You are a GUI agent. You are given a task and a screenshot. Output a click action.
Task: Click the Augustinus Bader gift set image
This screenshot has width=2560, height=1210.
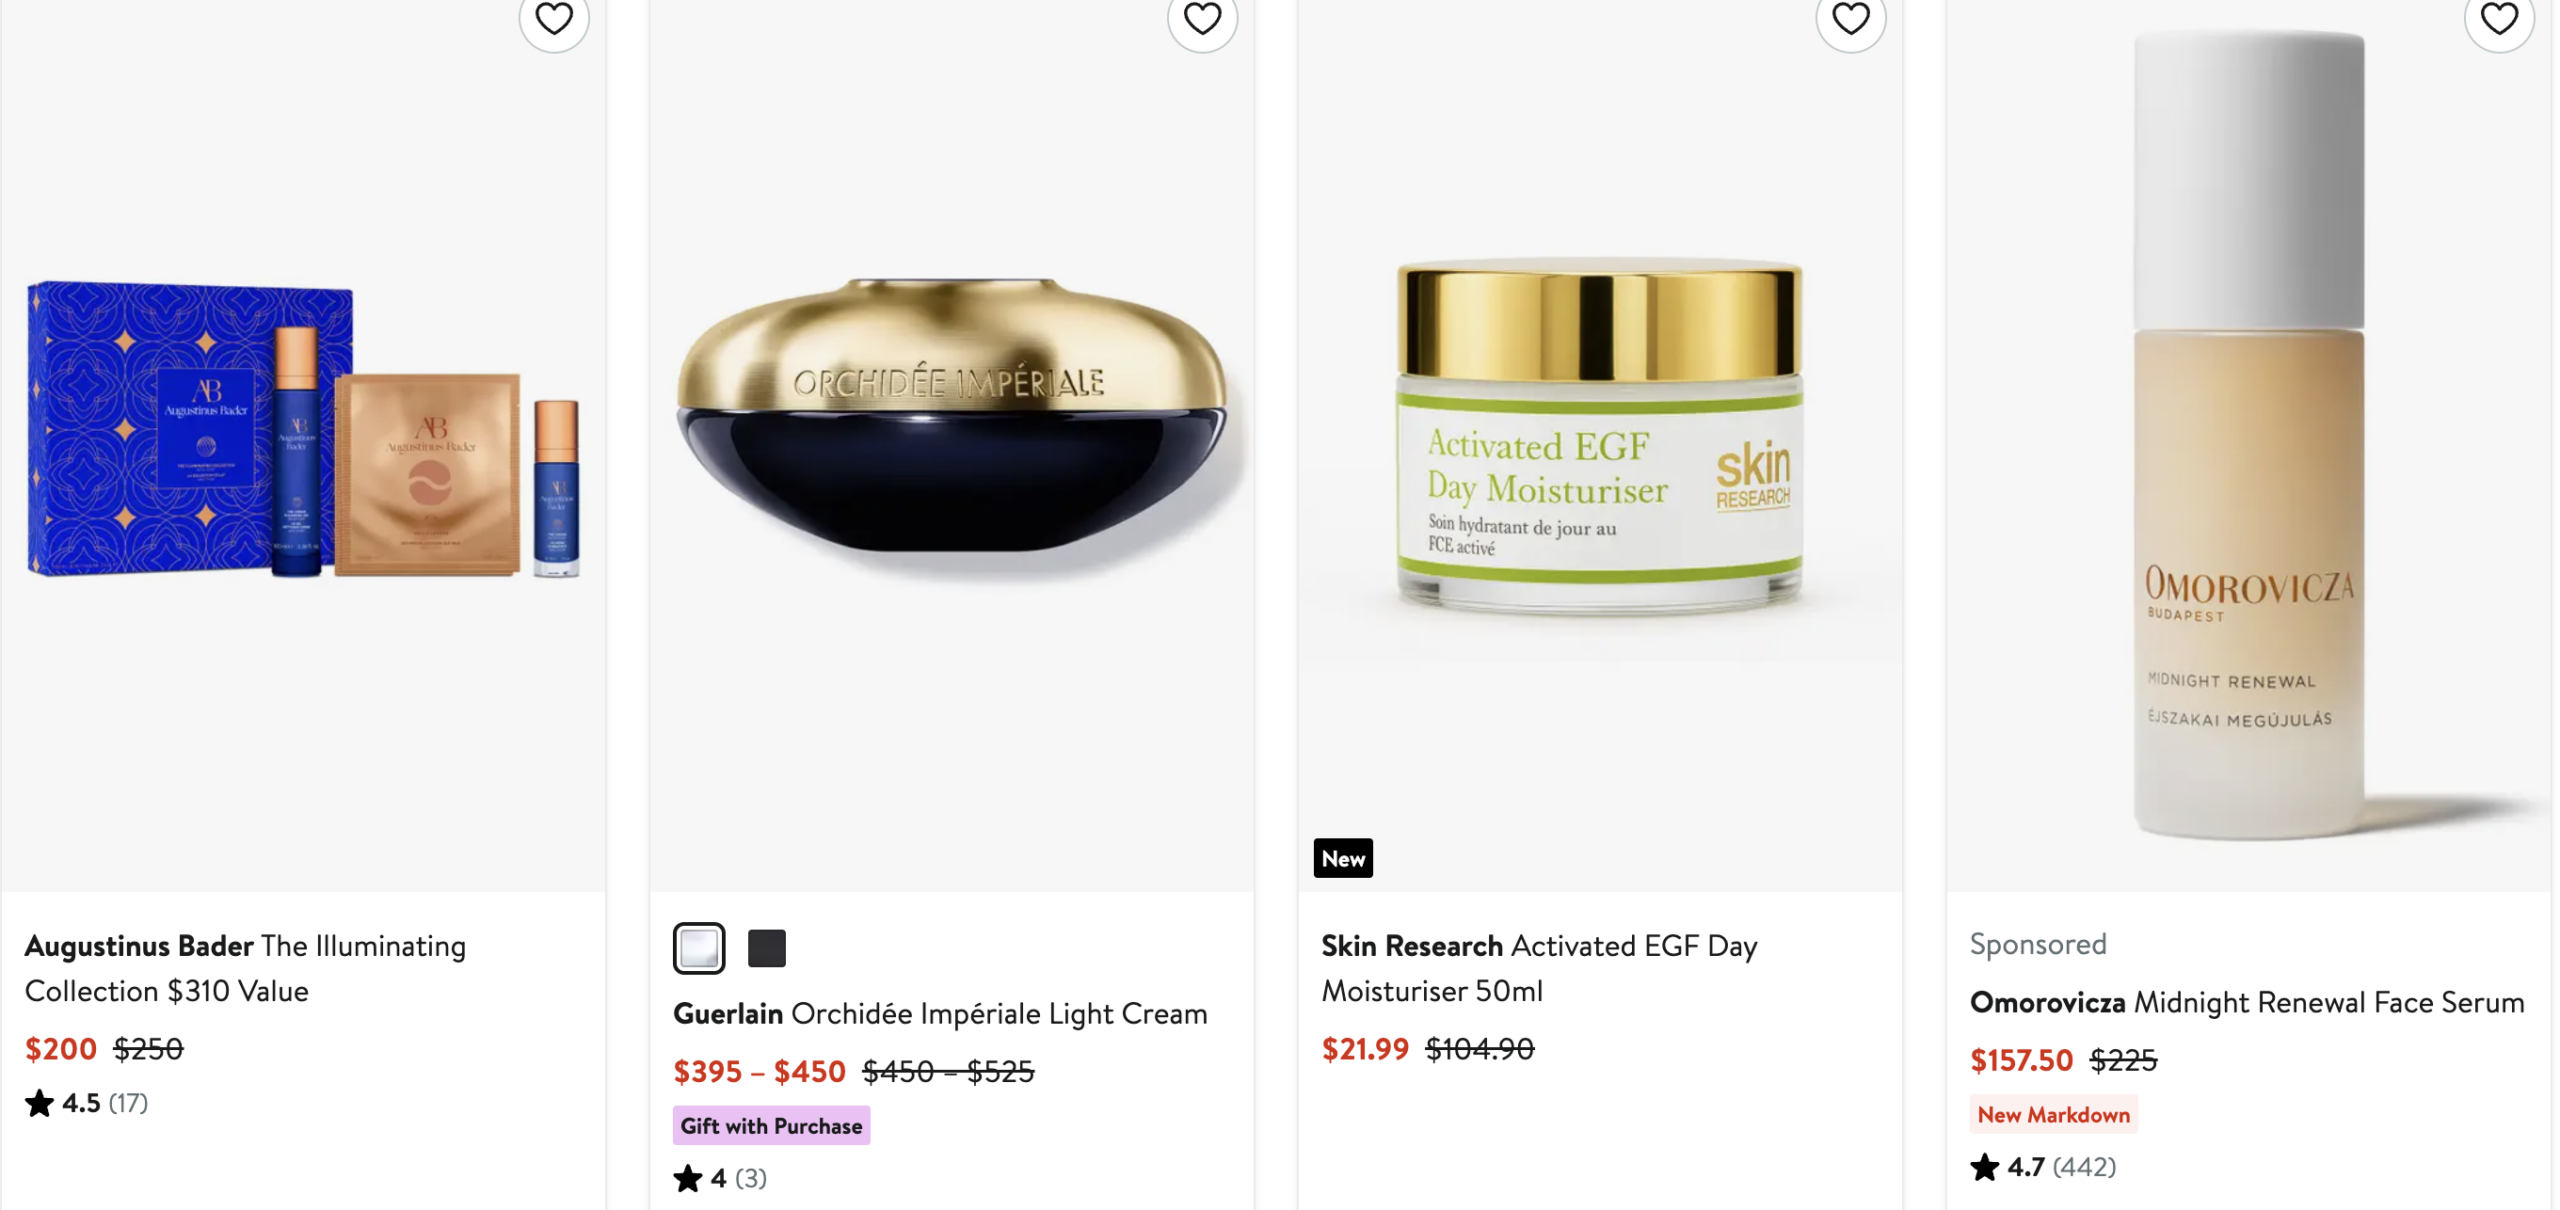point(303,430)
